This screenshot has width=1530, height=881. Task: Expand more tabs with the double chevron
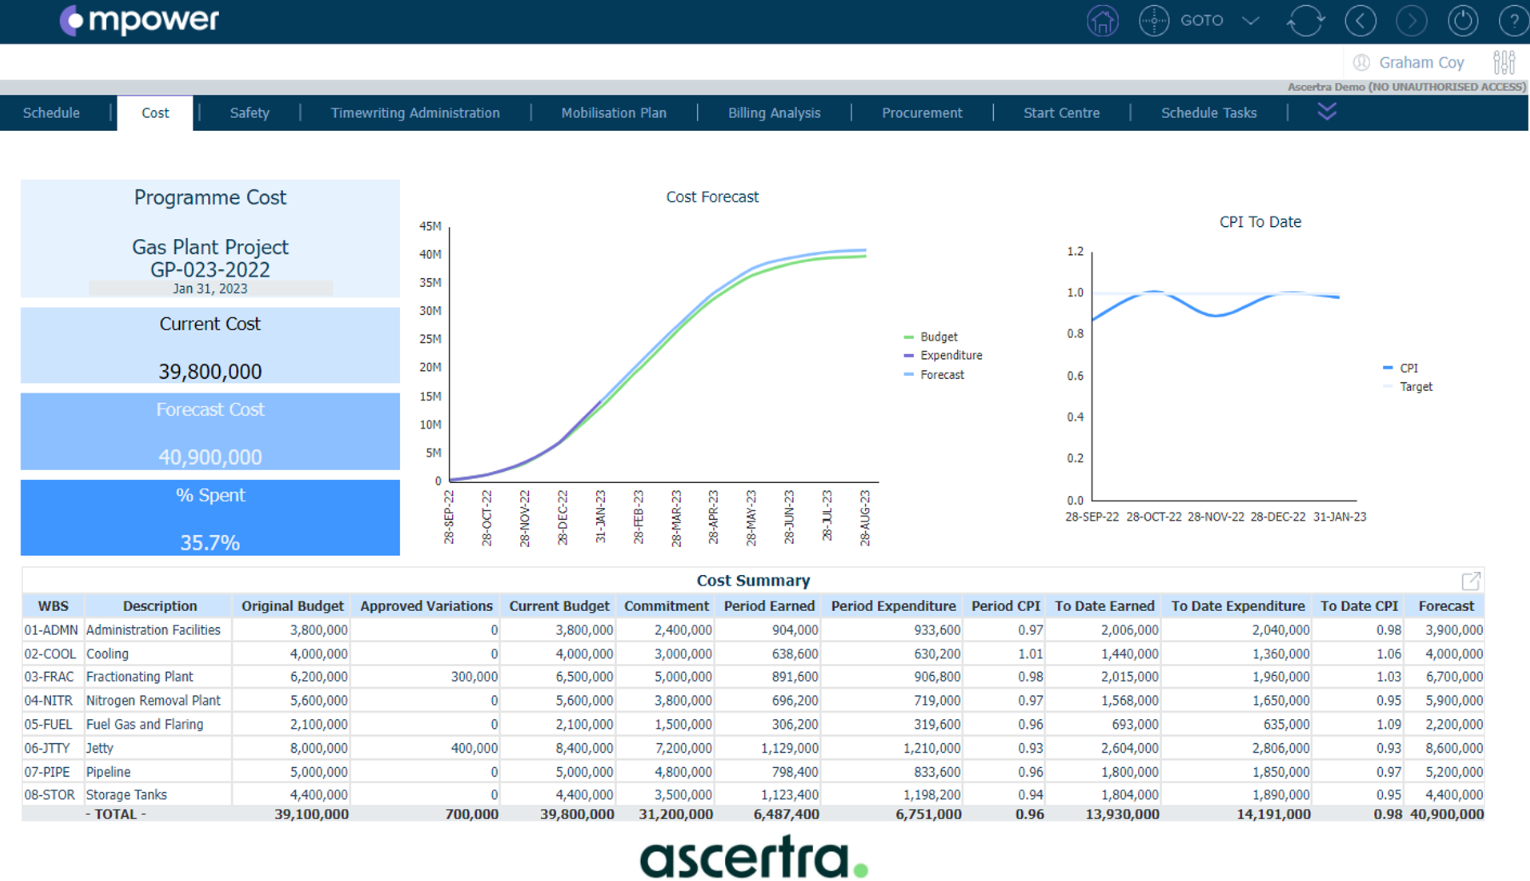coord(1327,112)
